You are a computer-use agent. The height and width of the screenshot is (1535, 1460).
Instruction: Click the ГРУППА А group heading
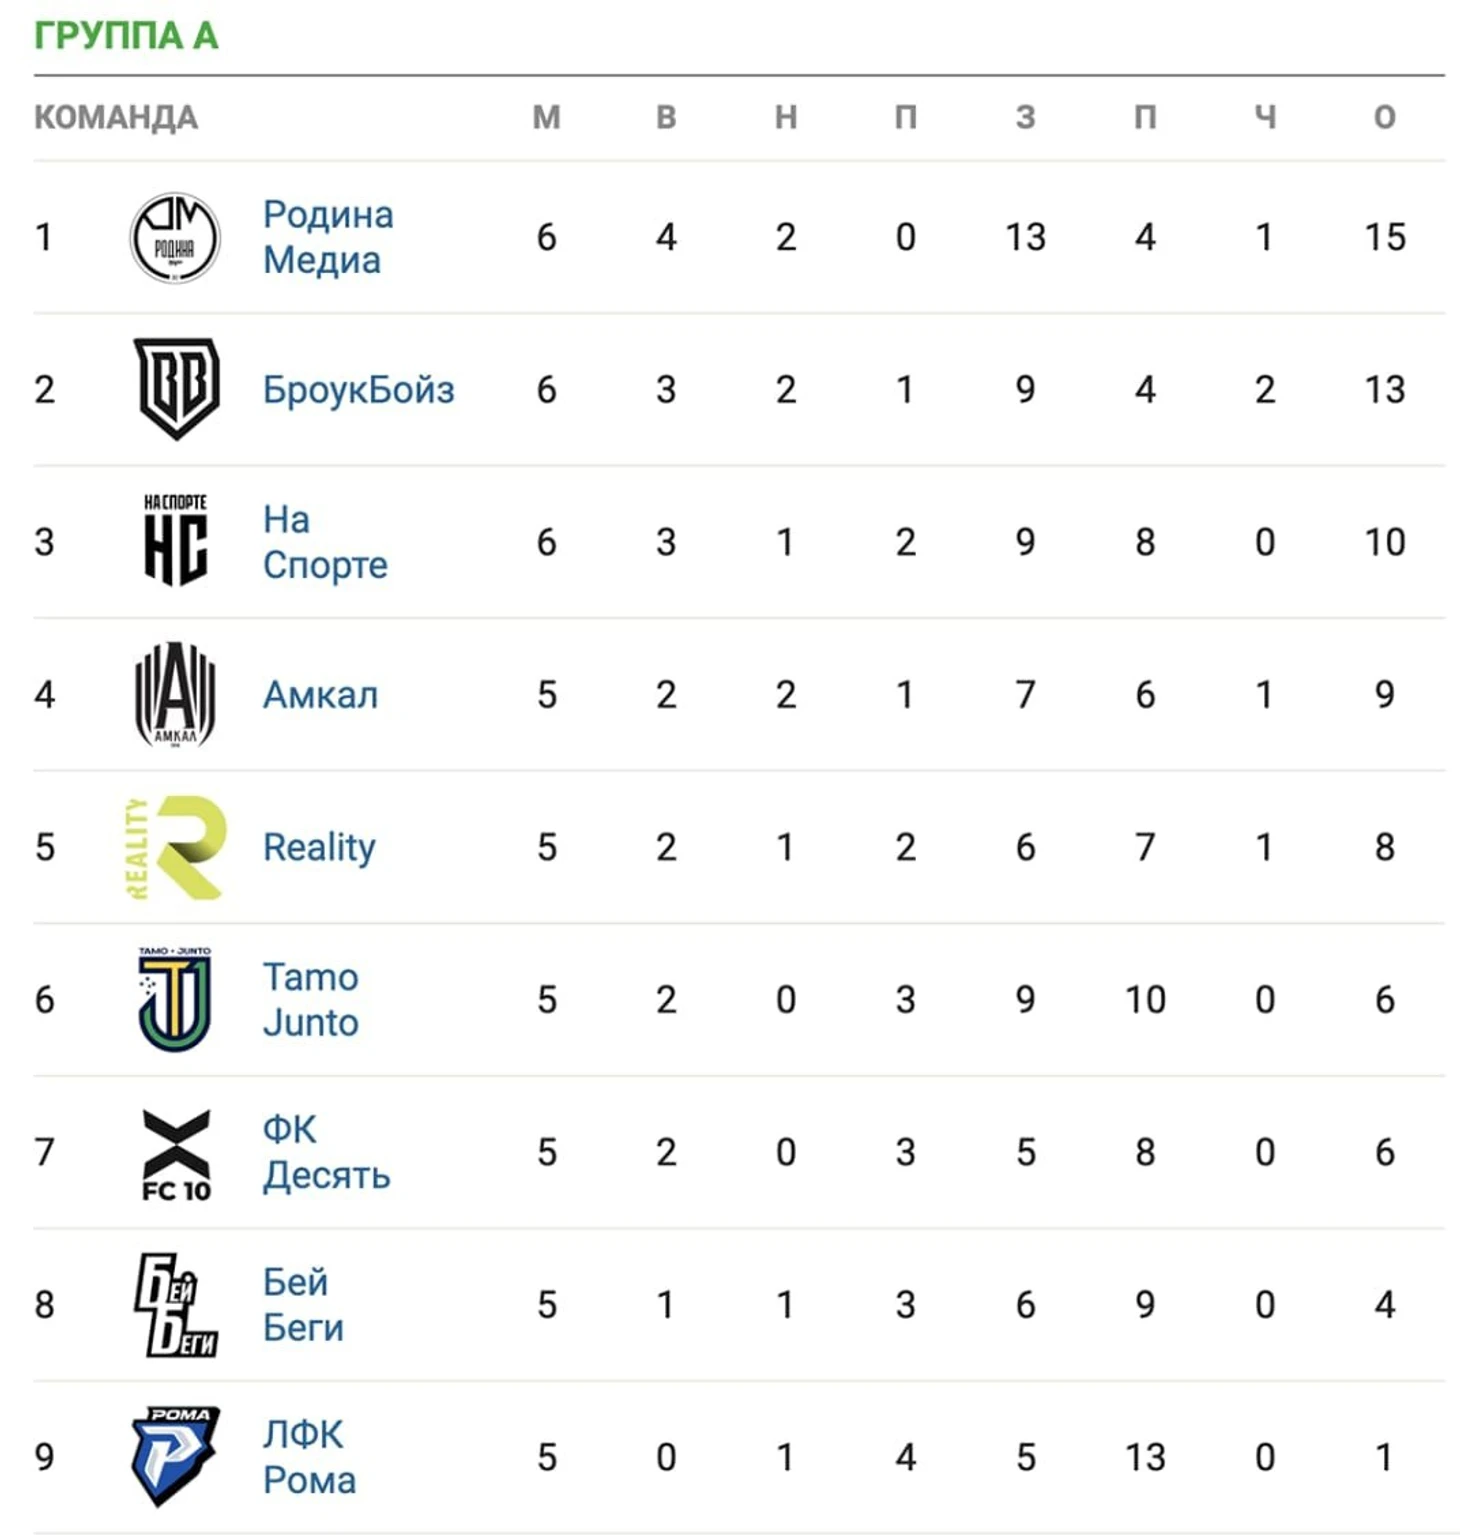point(126,35)
